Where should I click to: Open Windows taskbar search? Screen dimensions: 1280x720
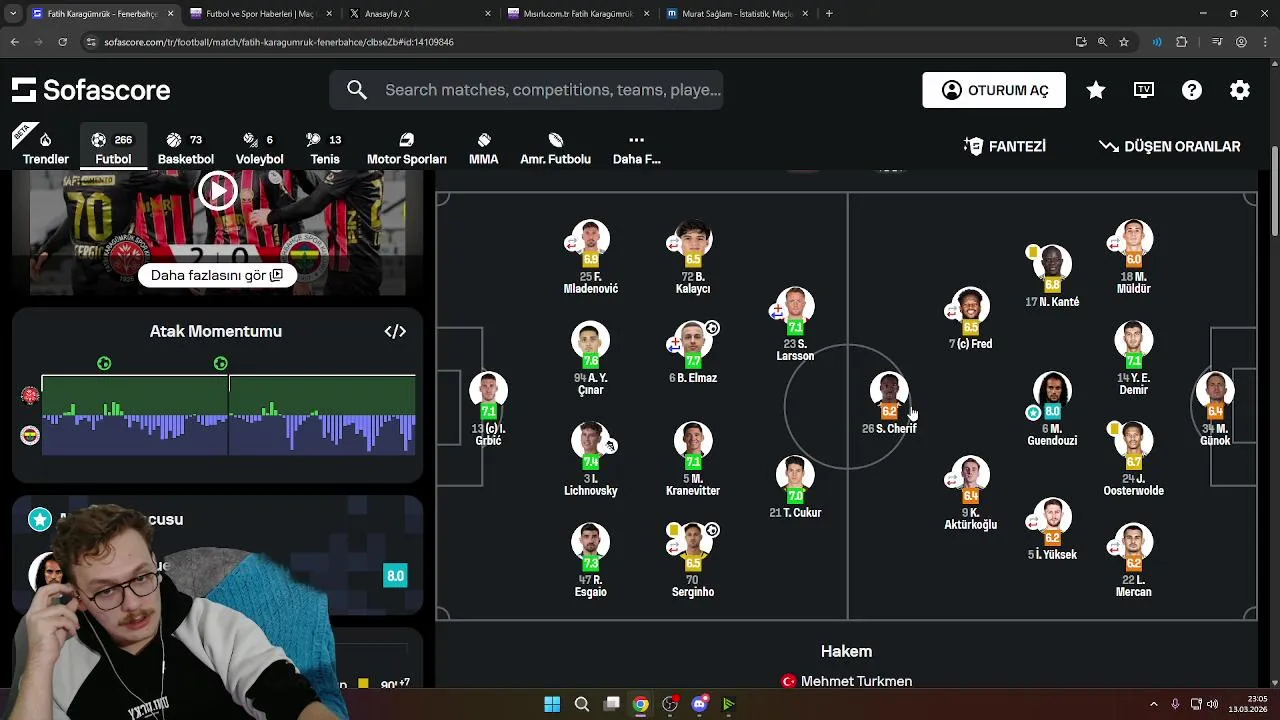582,704
